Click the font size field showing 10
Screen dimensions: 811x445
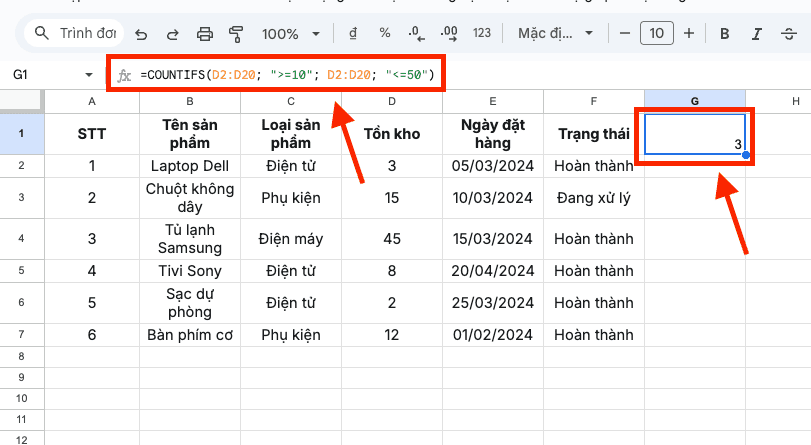tap(657, 34)
